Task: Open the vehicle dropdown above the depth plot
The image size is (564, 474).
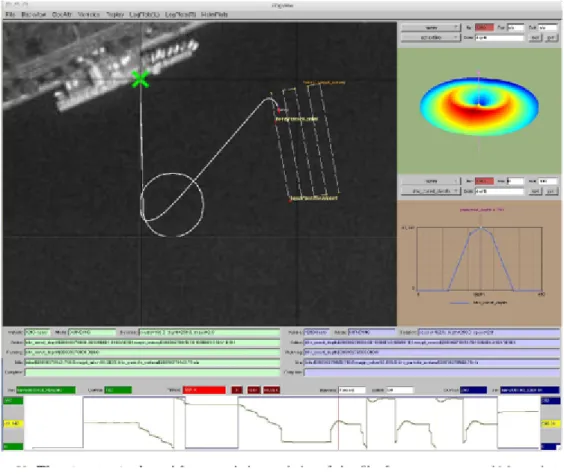Action: coord(431,181)
